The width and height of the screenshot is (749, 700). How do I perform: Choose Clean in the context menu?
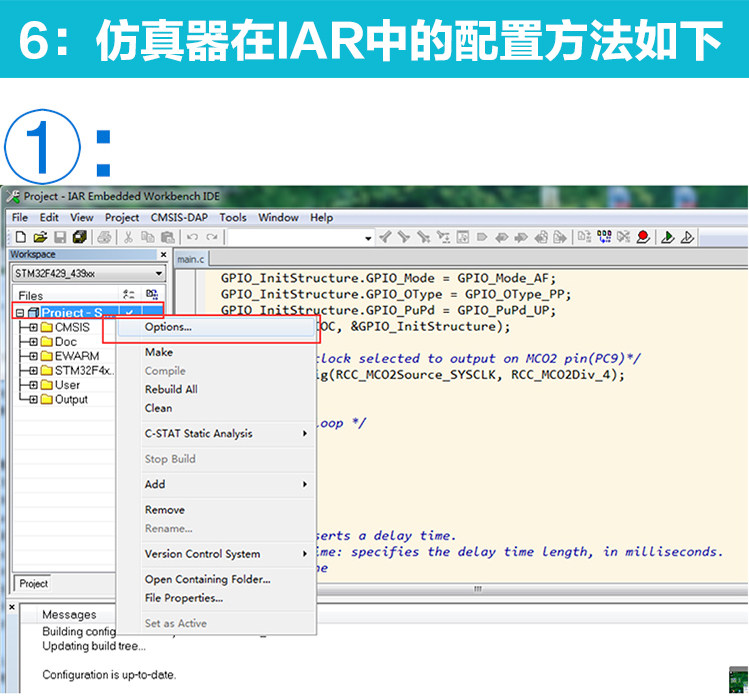point(216,408)
